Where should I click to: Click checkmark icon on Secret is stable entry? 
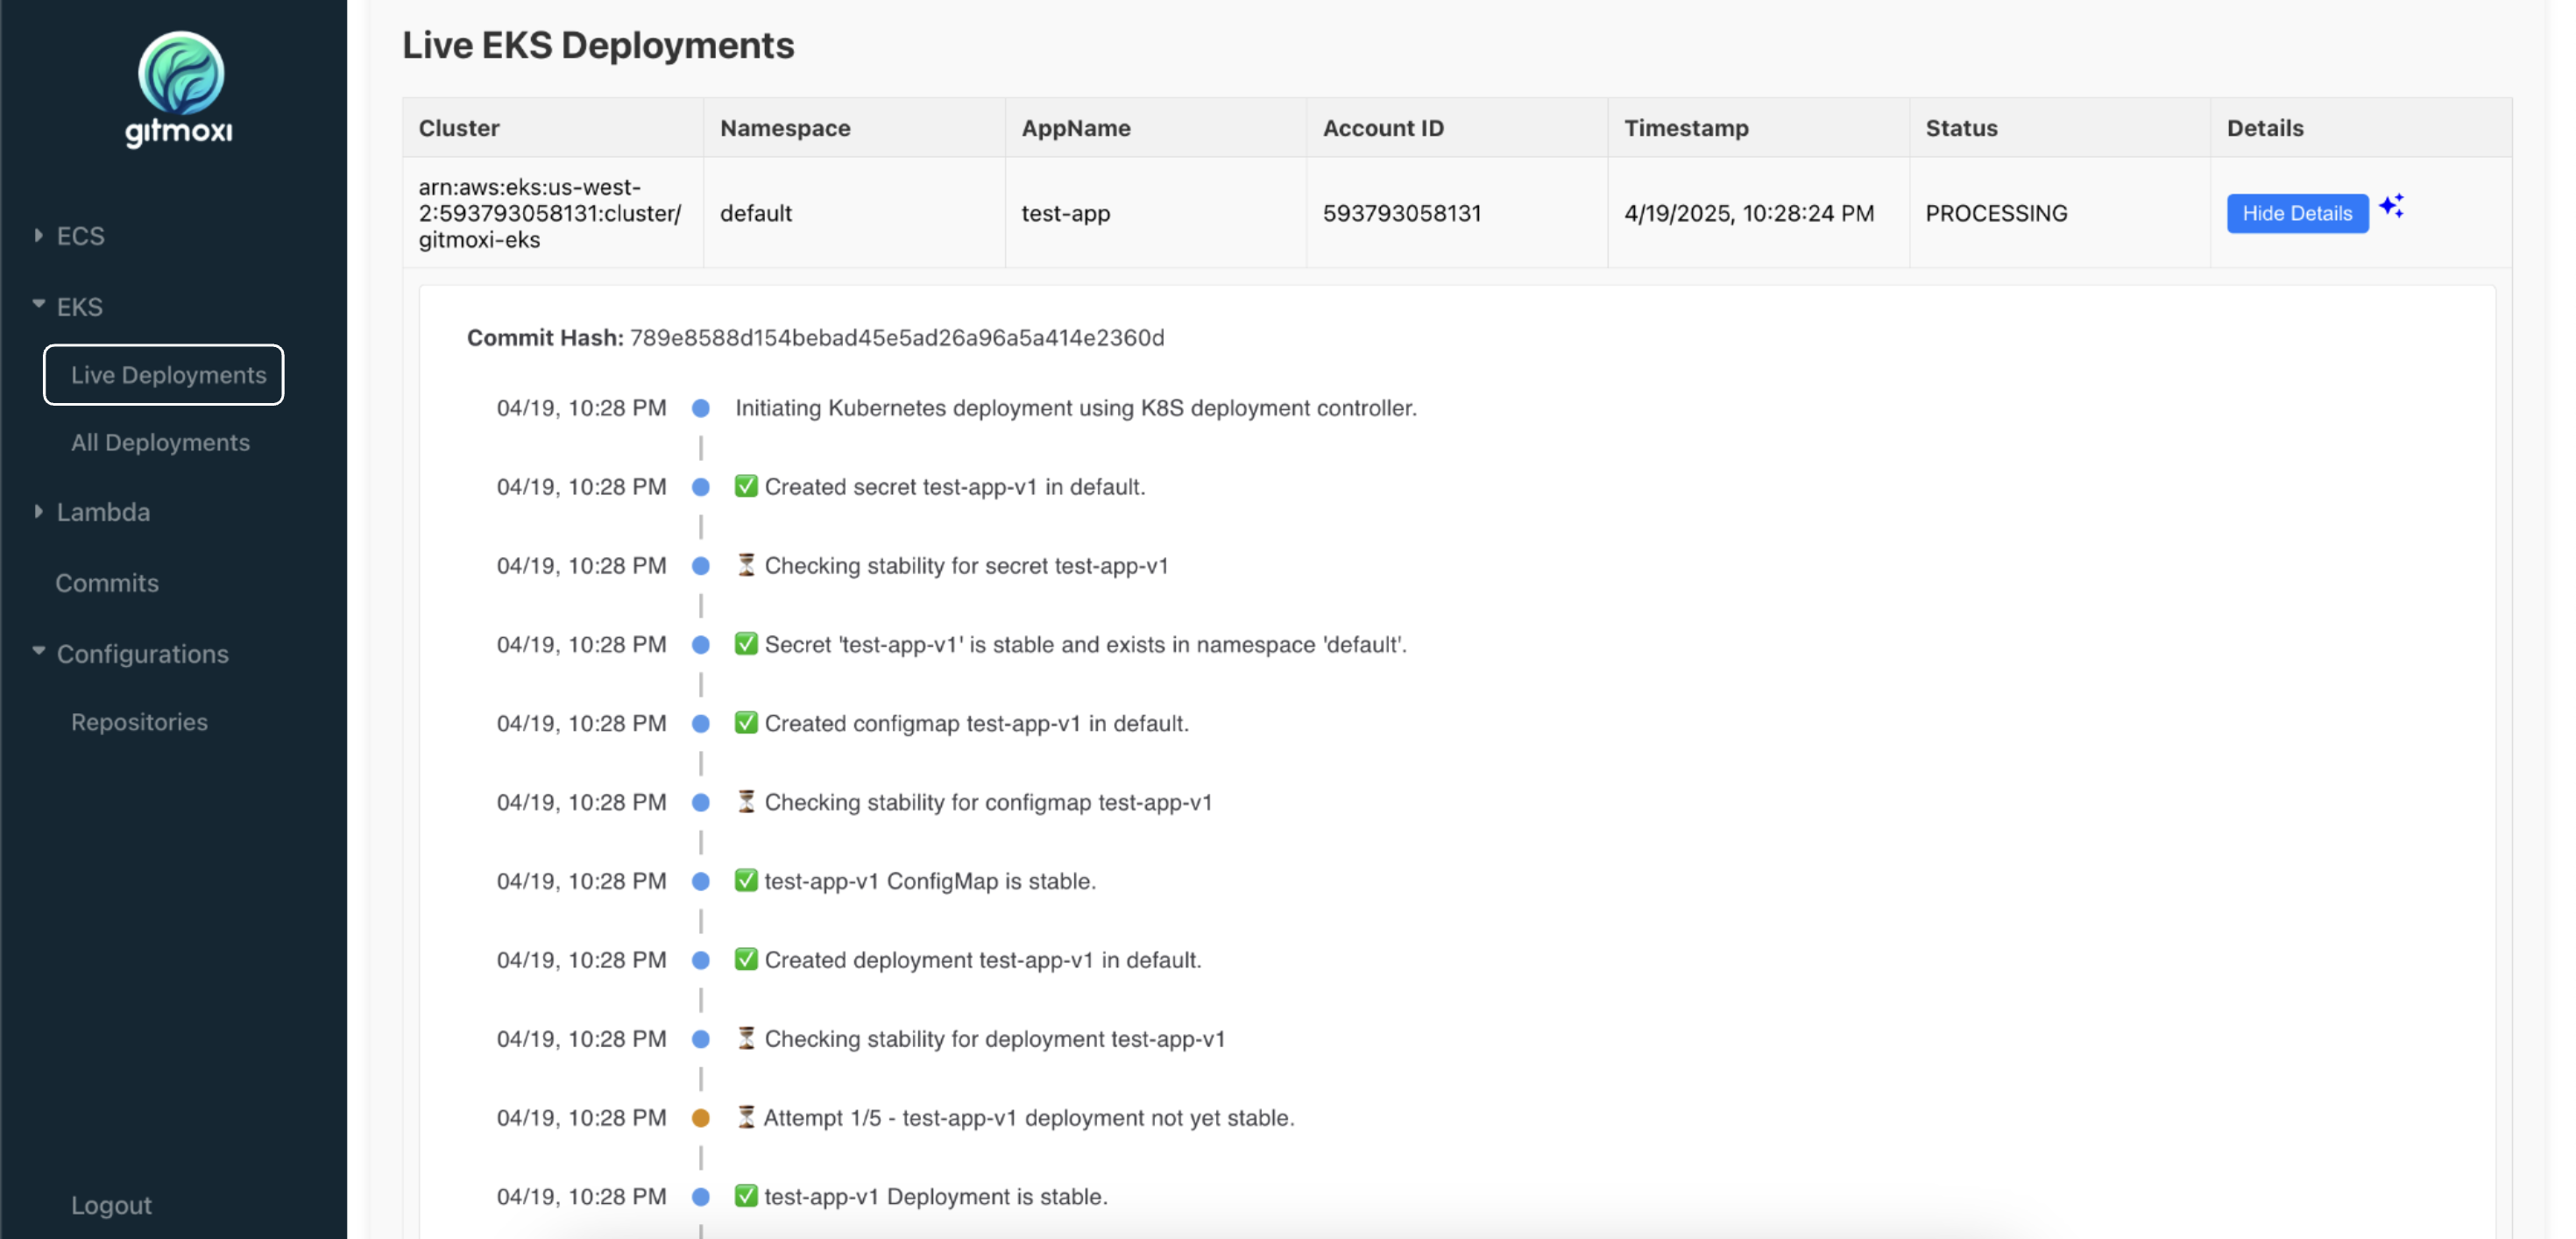pyautogui.click(x=746, y=644)
